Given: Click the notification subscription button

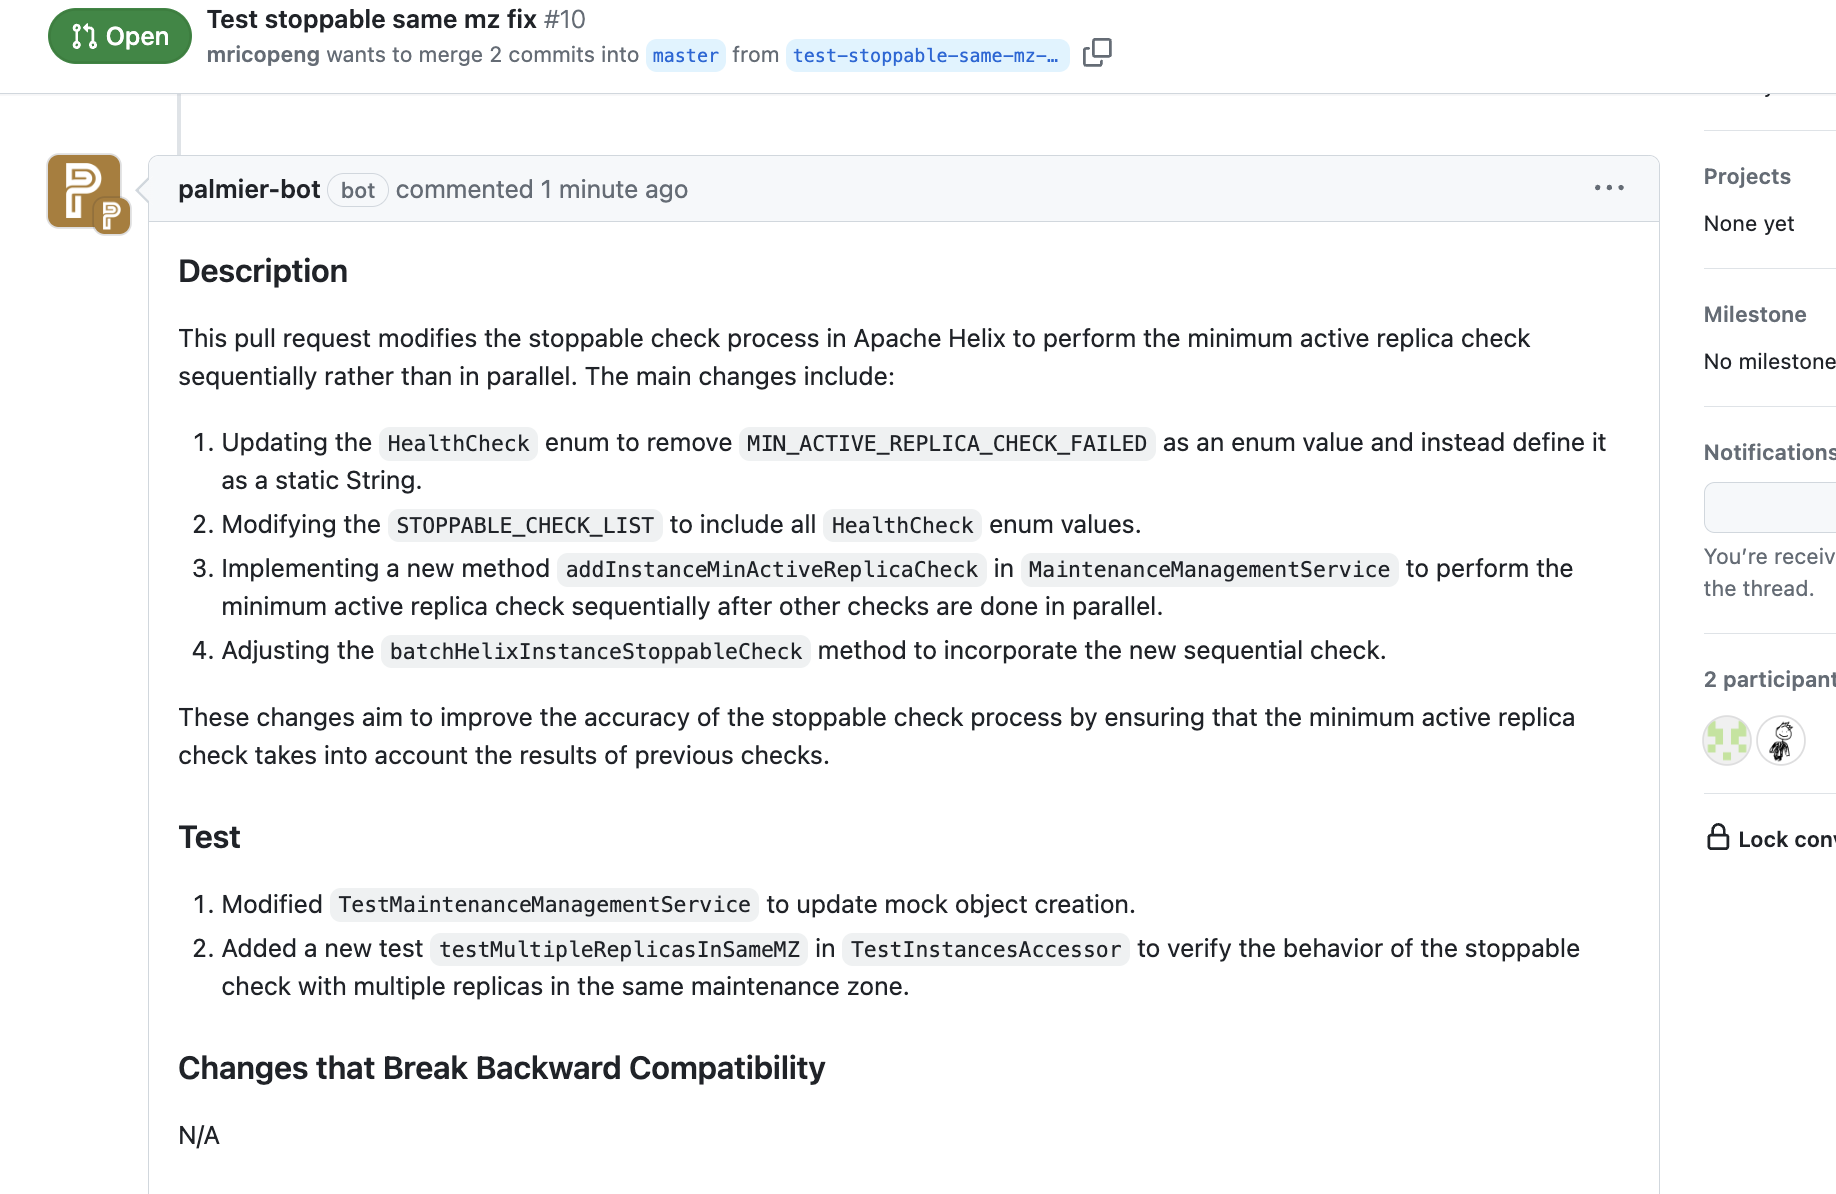Looking at the screenshot, I should [1770, 508].
